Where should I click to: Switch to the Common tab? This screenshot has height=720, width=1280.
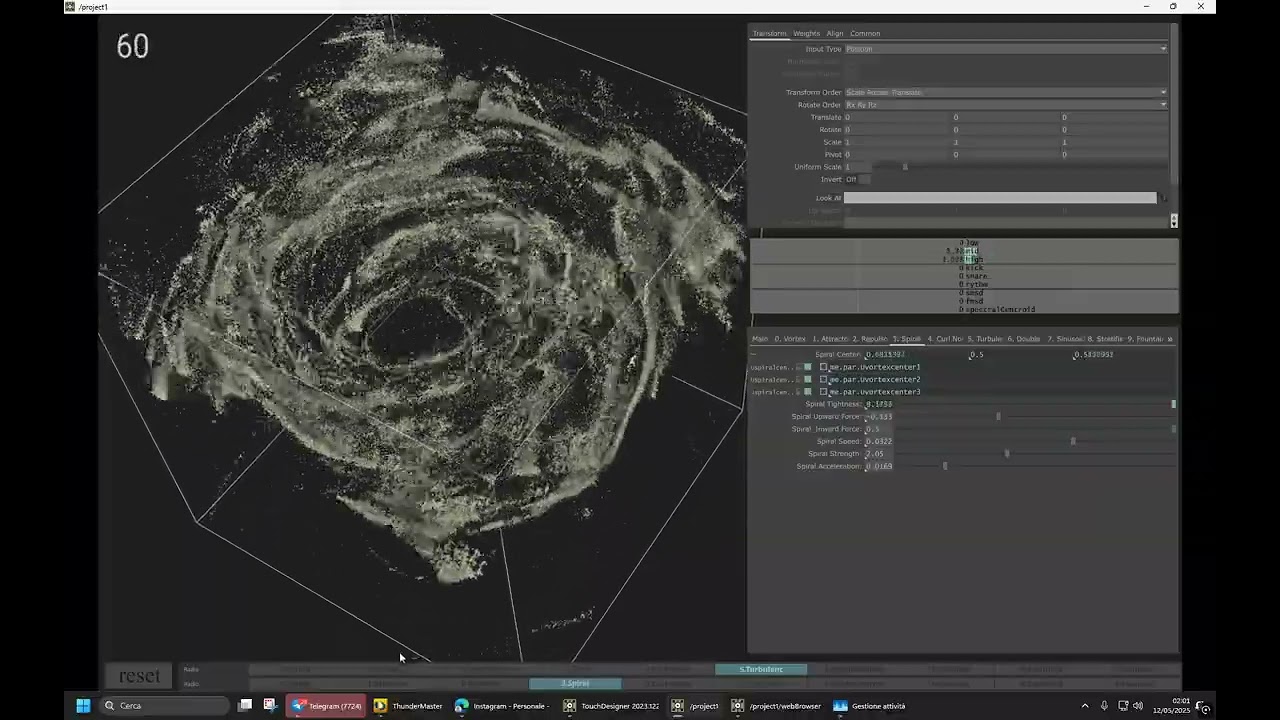pyautogui.click(x=865, y=34)
